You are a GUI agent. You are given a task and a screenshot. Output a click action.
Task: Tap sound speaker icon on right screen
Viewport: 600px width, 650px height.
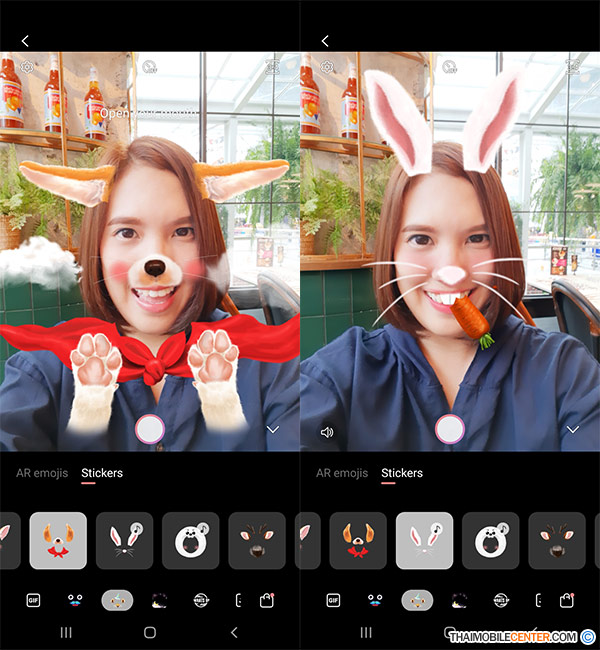(x=327, y=432)
